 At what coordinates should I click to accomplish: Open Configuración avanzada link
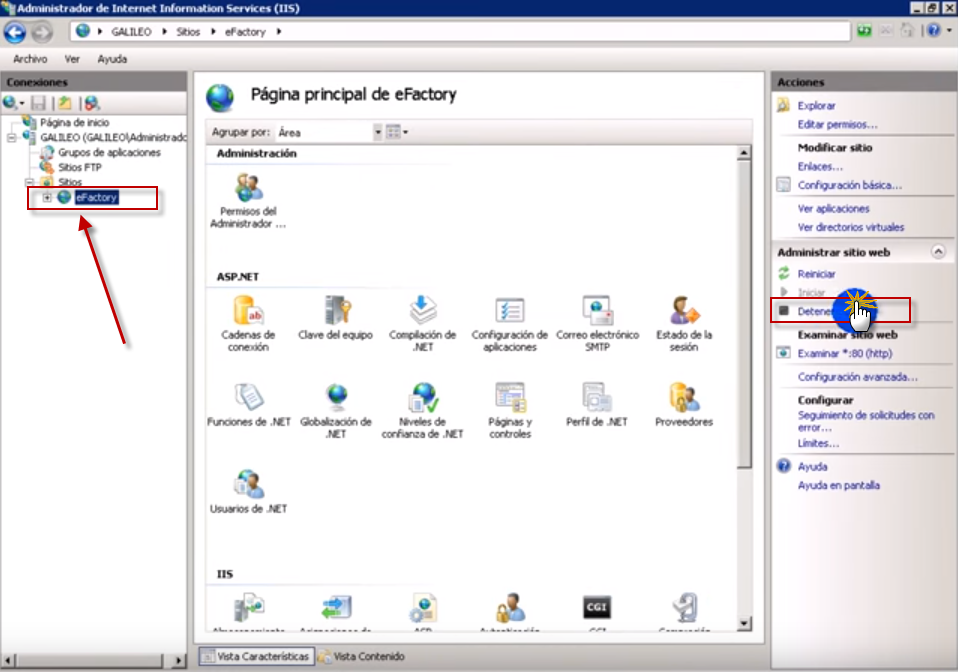(858, 377)
